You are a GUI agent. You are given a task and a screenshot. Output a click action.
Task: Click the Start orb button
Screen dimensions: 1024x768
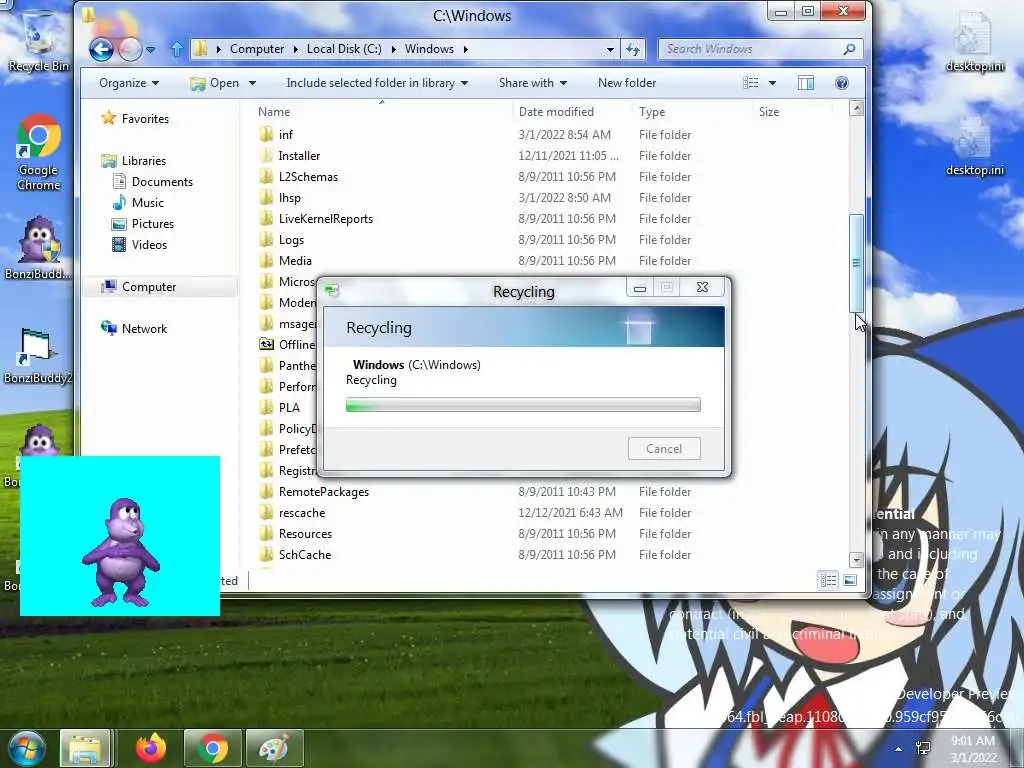coord(25,748)
